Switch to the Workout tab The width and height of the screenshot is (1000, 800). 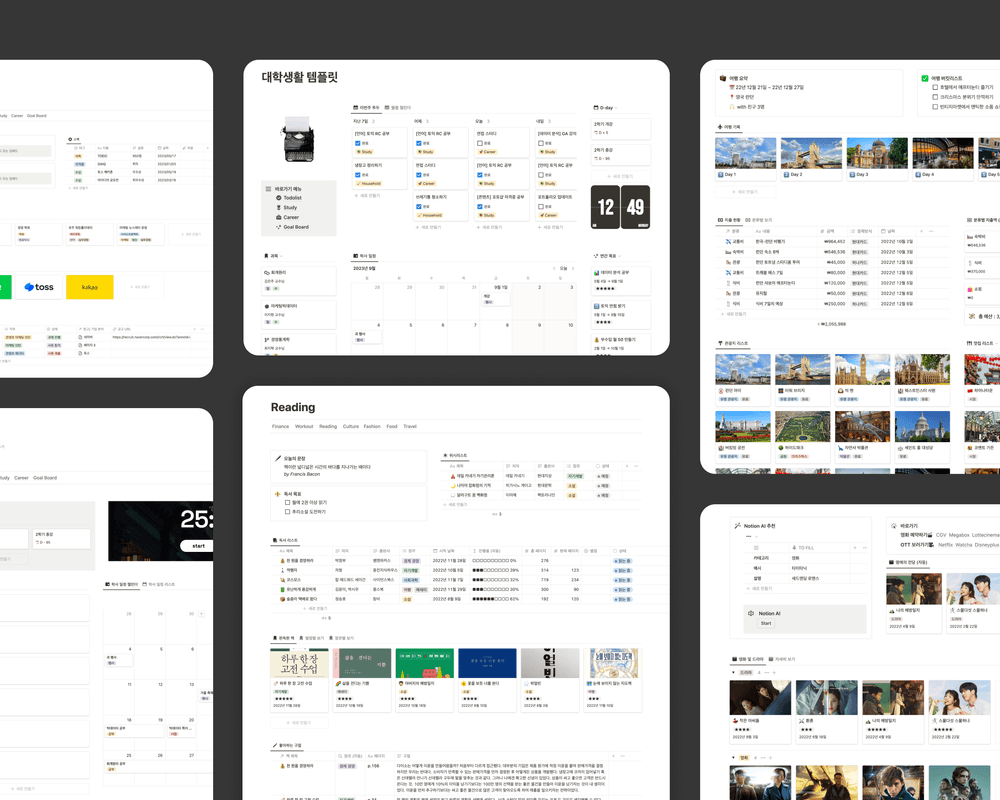pos(304,426)
